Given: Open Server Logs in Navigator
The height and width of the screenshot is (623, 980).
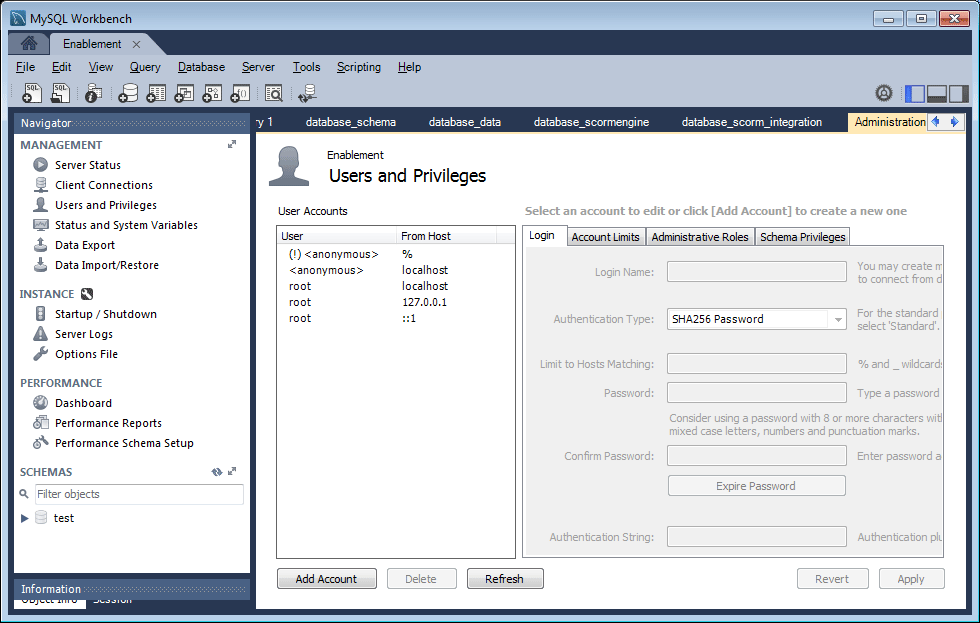Looking at the screenshot, I should (x=84, y=334).
